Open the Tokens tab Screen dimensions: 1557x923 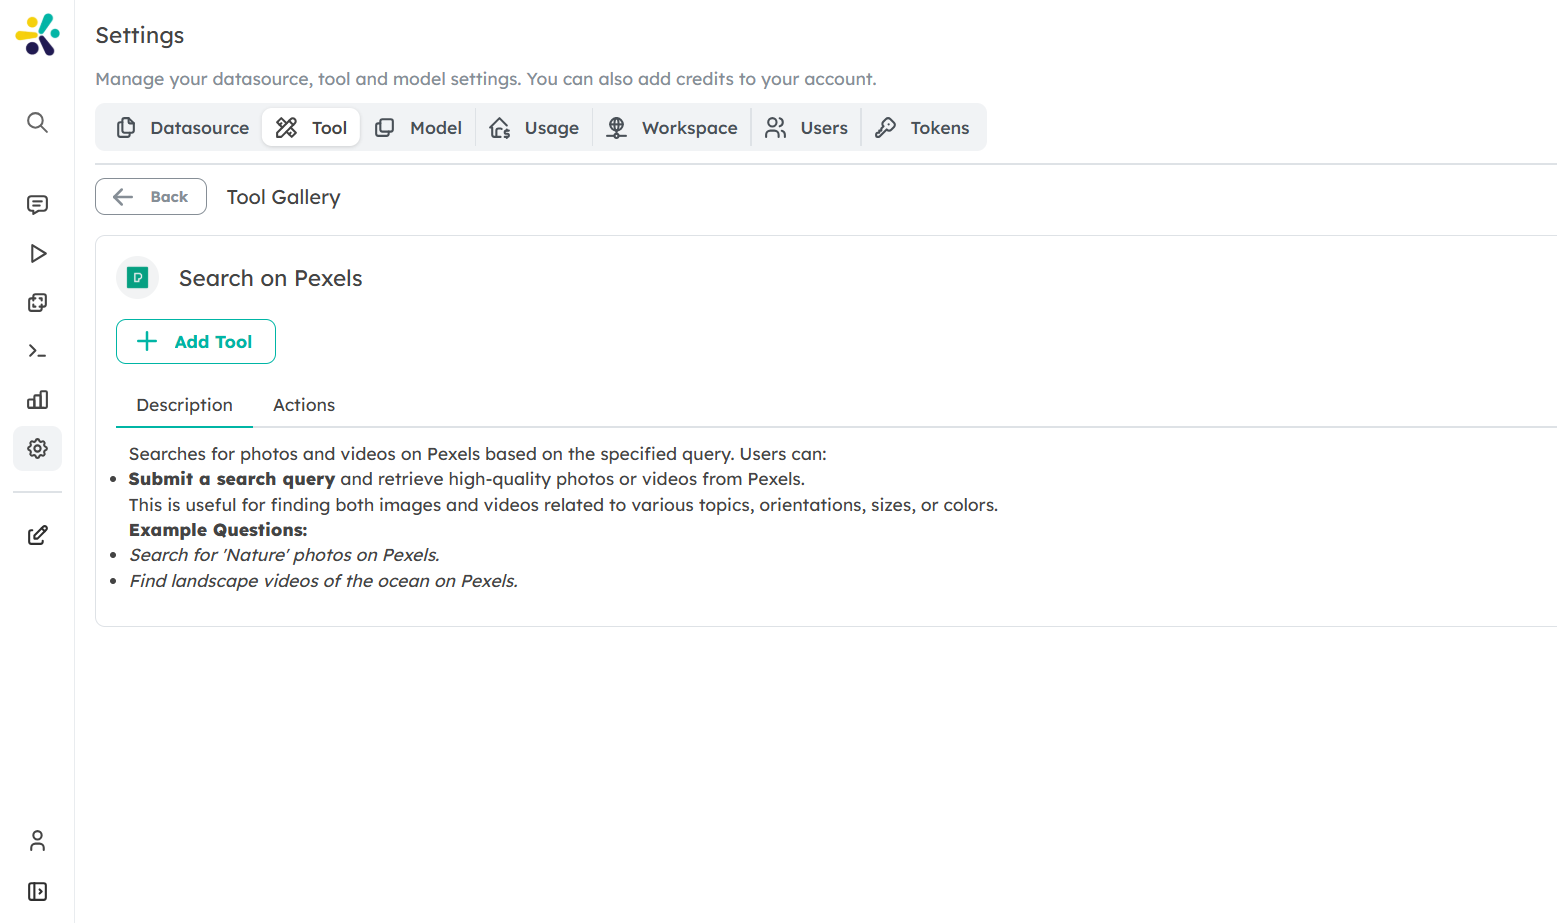coord(922,128)
